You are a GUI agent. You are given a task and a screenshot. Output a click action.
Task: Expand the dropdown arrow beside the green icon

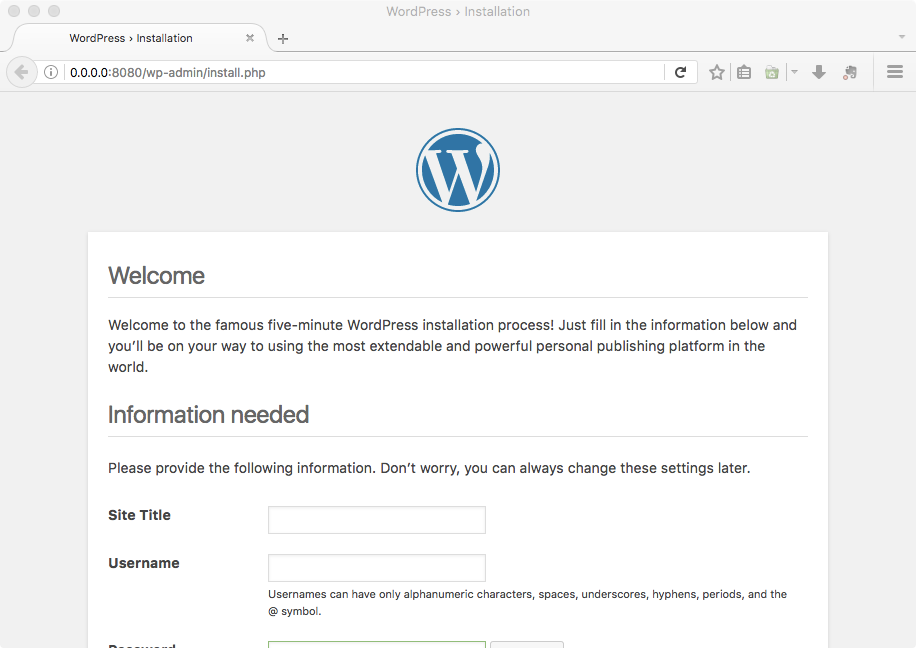pos(794,72)
